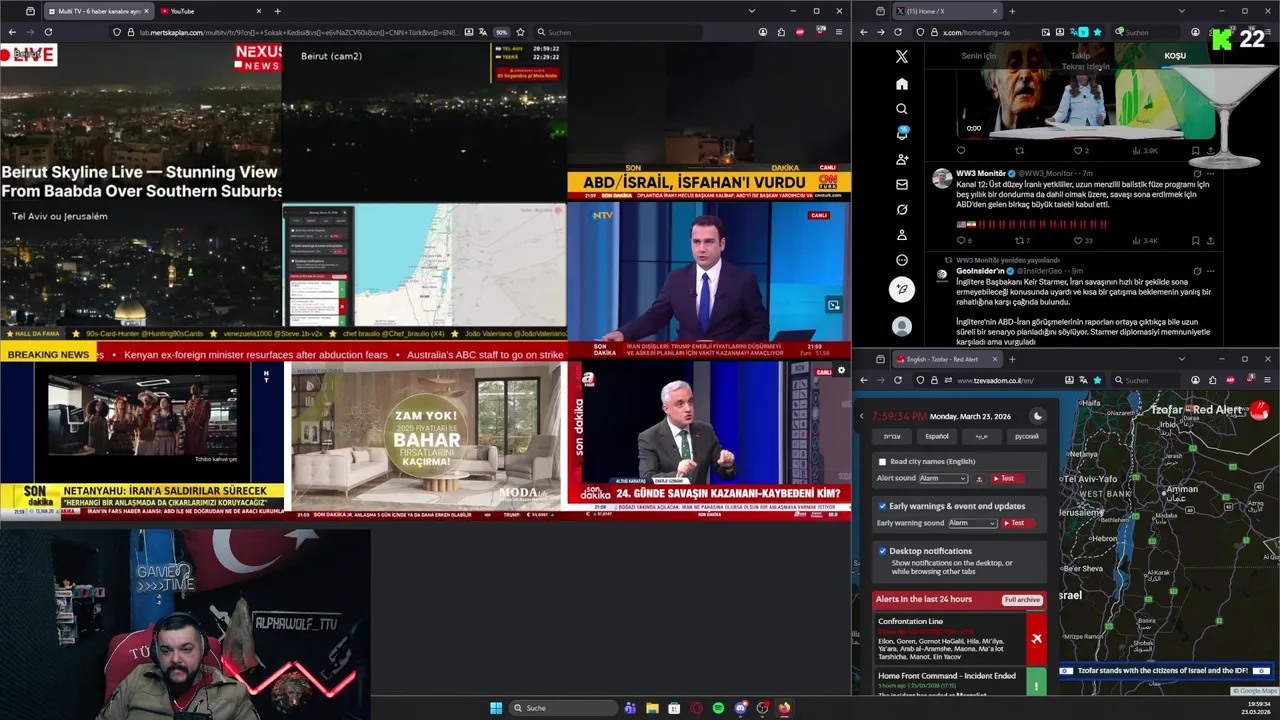Uncheck Early warnings & event end updates
Screen dimensions: 1280x720
[x=882, y=506]
